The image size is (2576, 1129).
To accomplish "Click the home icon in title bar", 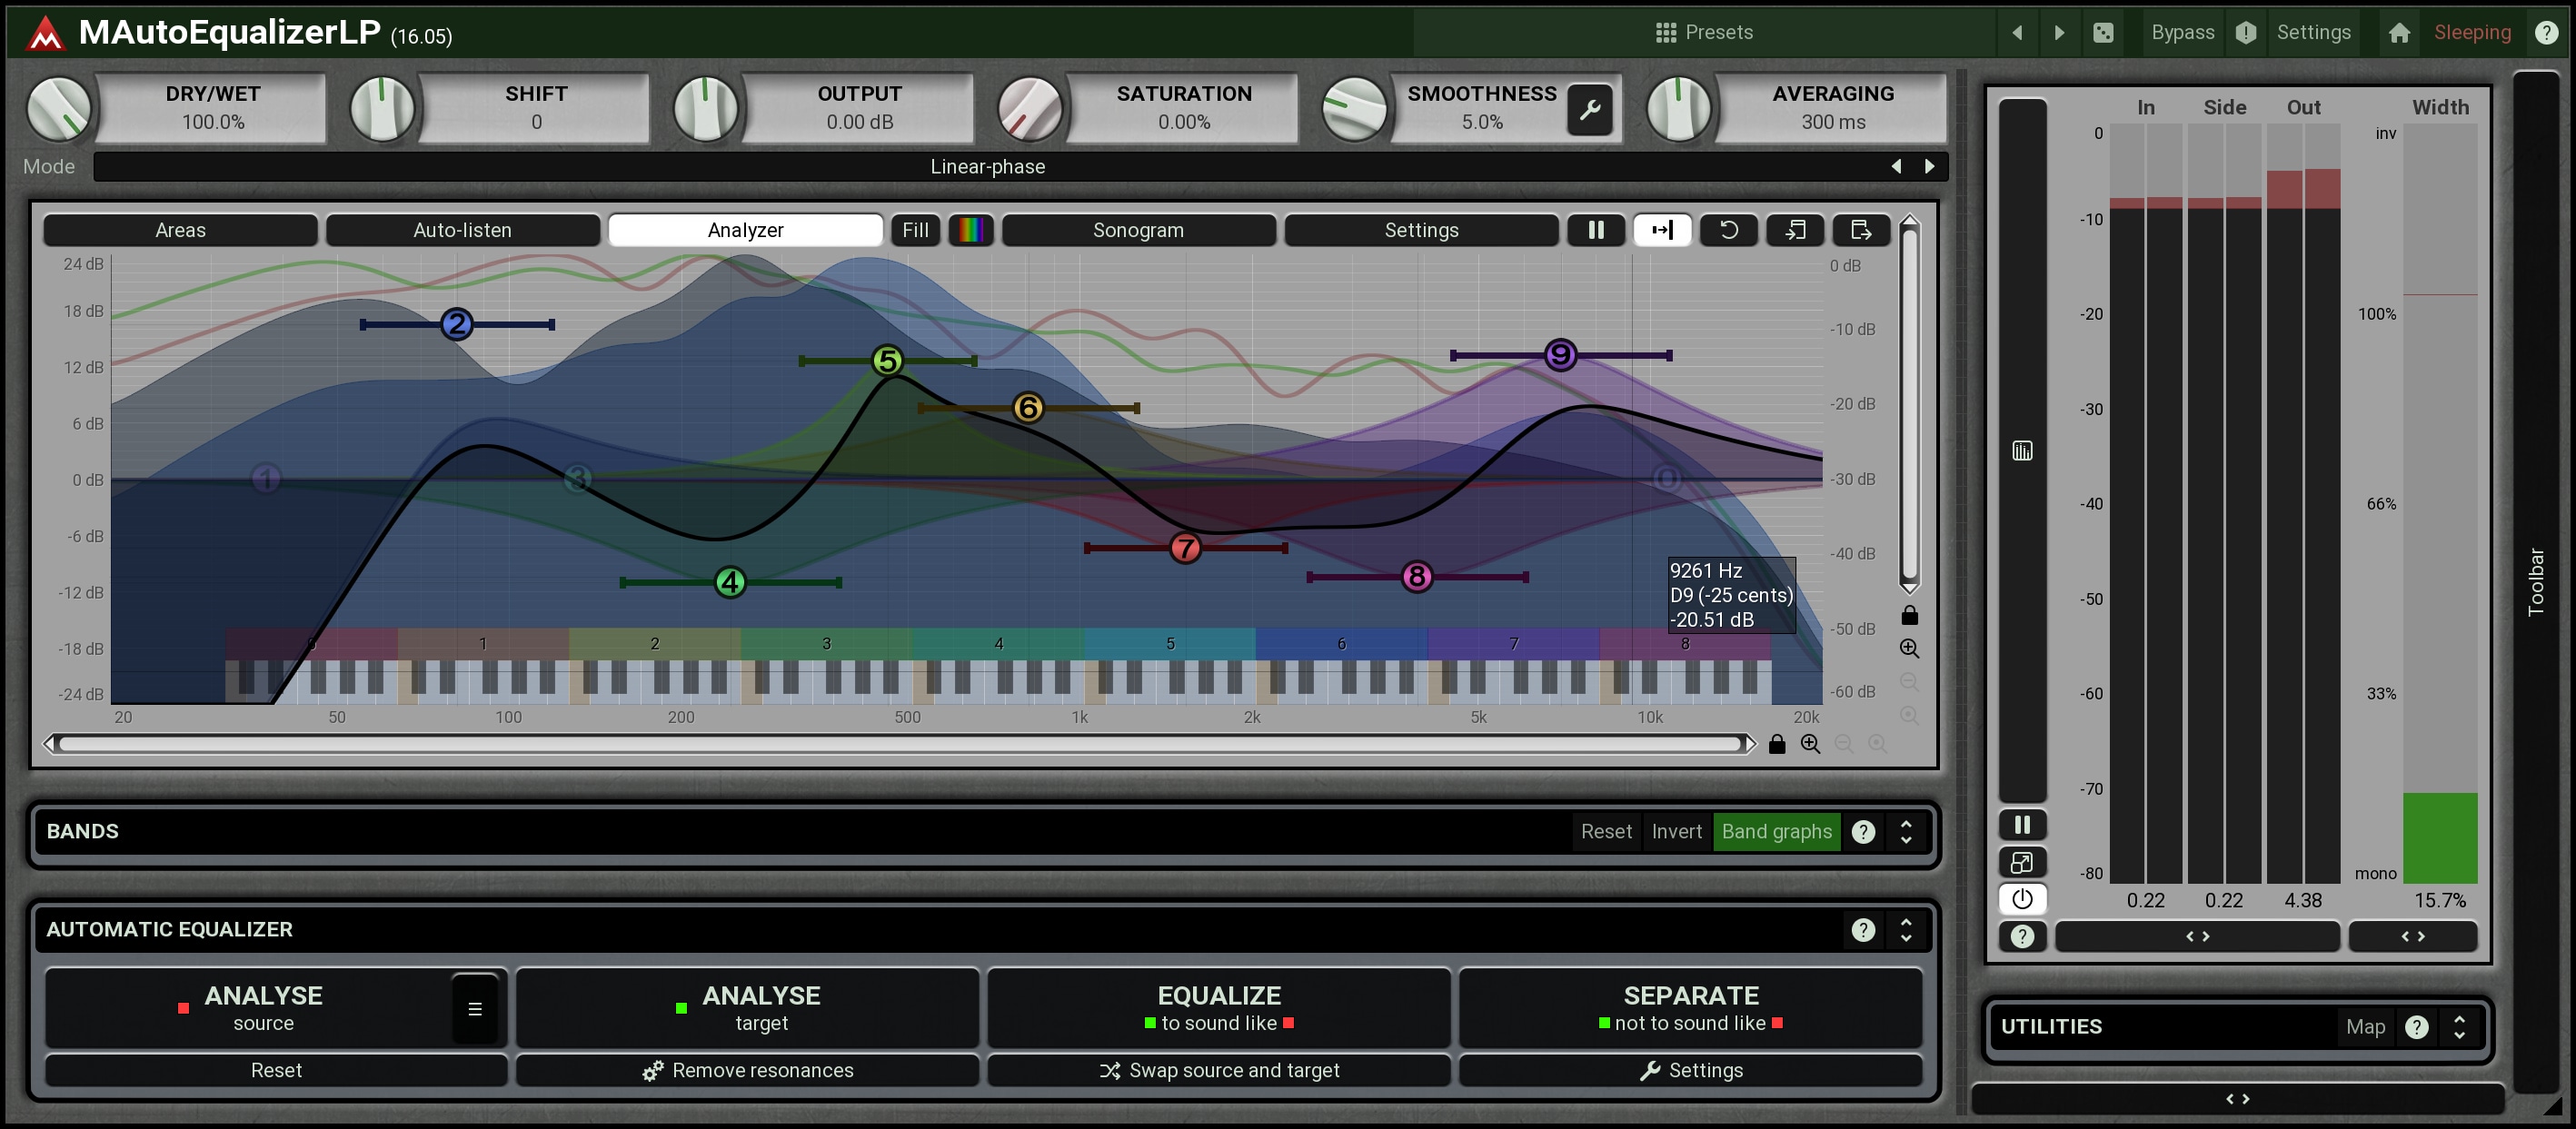I will [2399, 32].
